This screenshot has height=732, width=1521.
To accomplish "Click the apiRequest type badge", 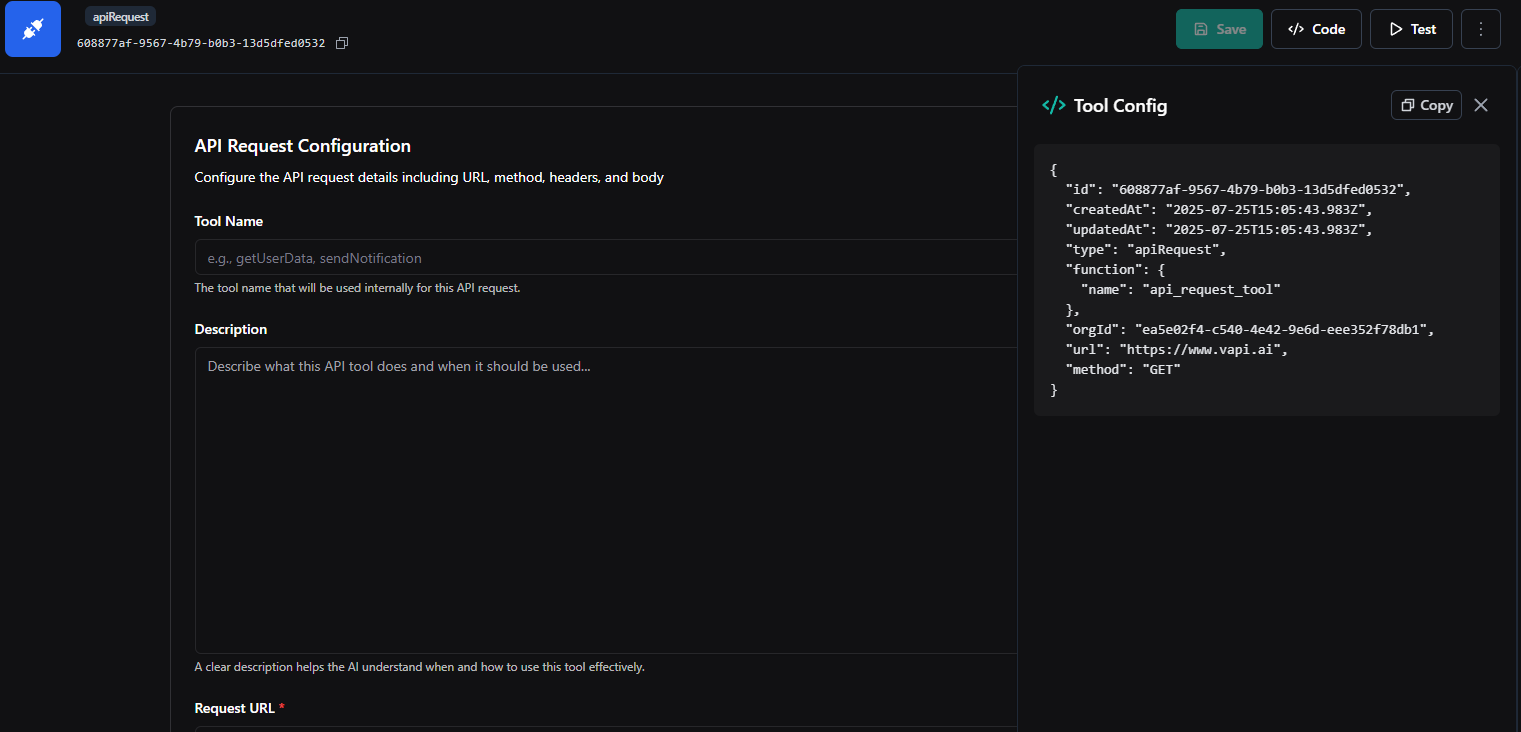I will click(x=120, y=17).
